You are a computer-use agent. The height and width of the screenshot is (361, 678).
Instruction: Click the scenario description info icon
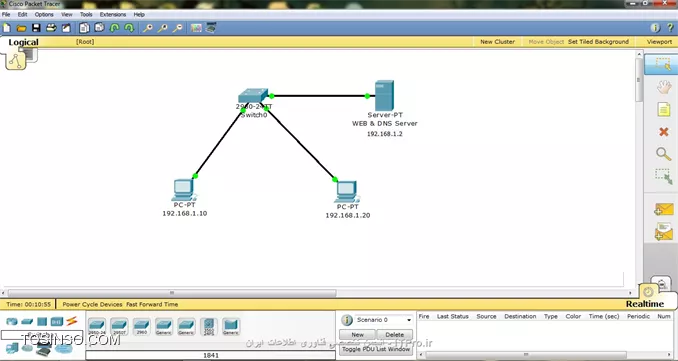(x=347, y=320)
